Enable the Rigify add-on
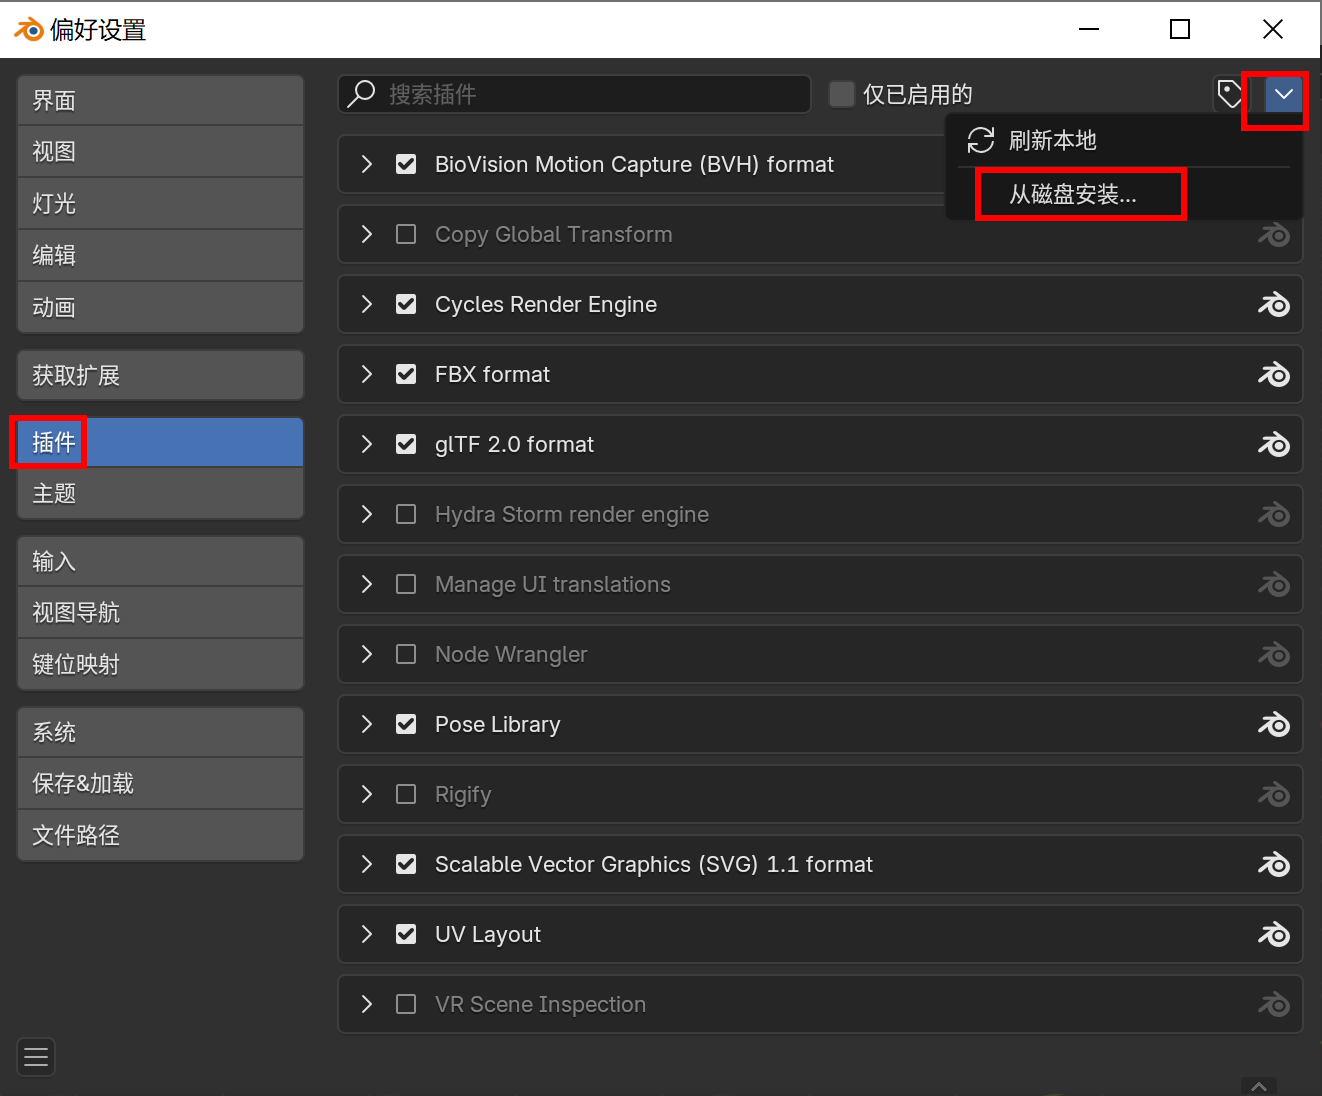 (x=406, y=794)
